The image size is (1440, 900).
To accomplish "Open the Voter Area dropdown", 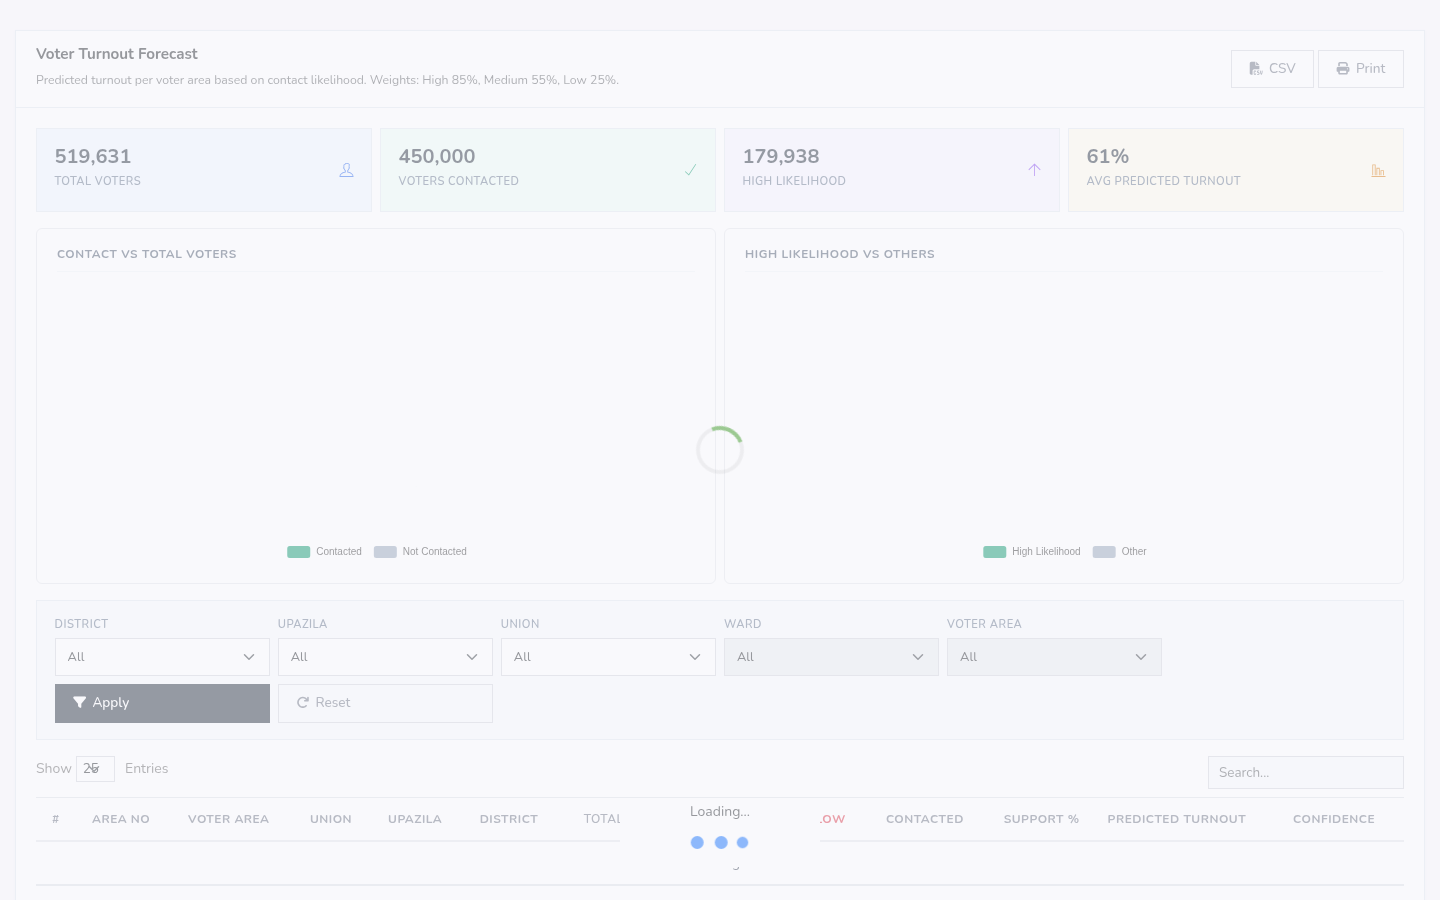I will pos(1054,657).
